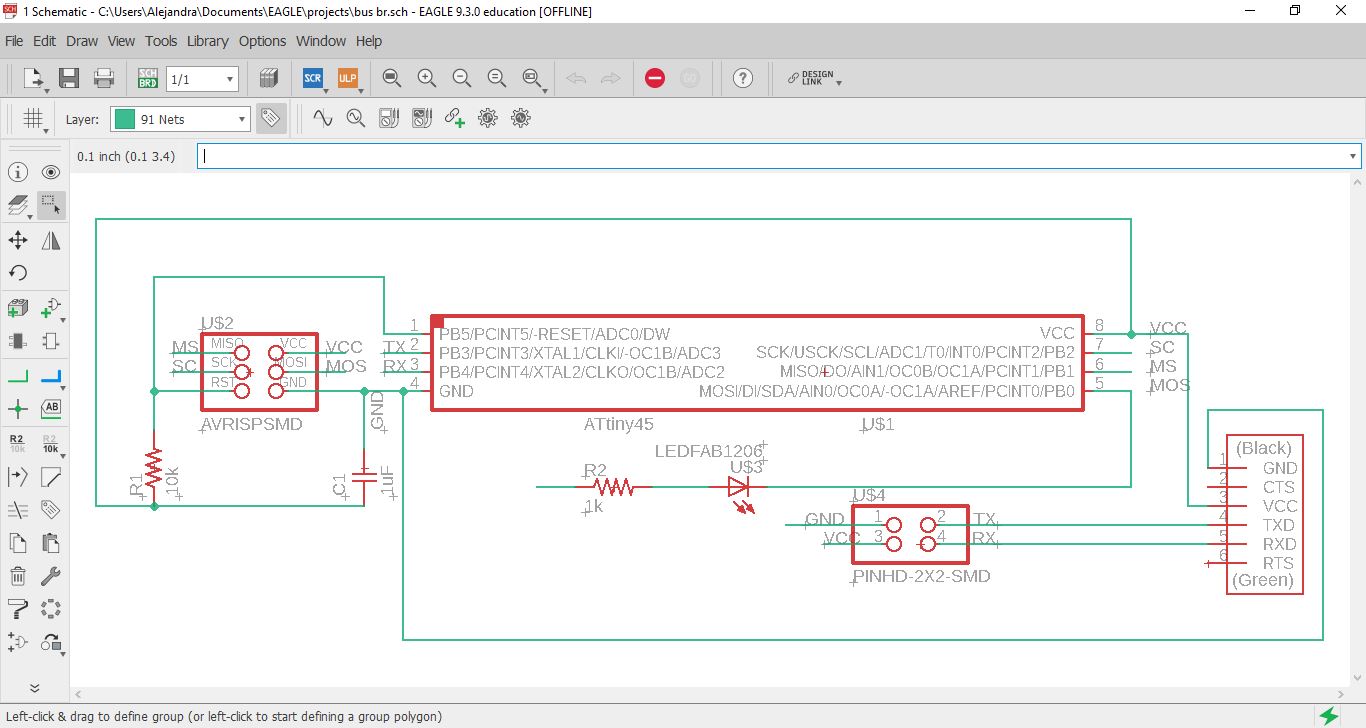Open the File menu

tap(14, 41)
